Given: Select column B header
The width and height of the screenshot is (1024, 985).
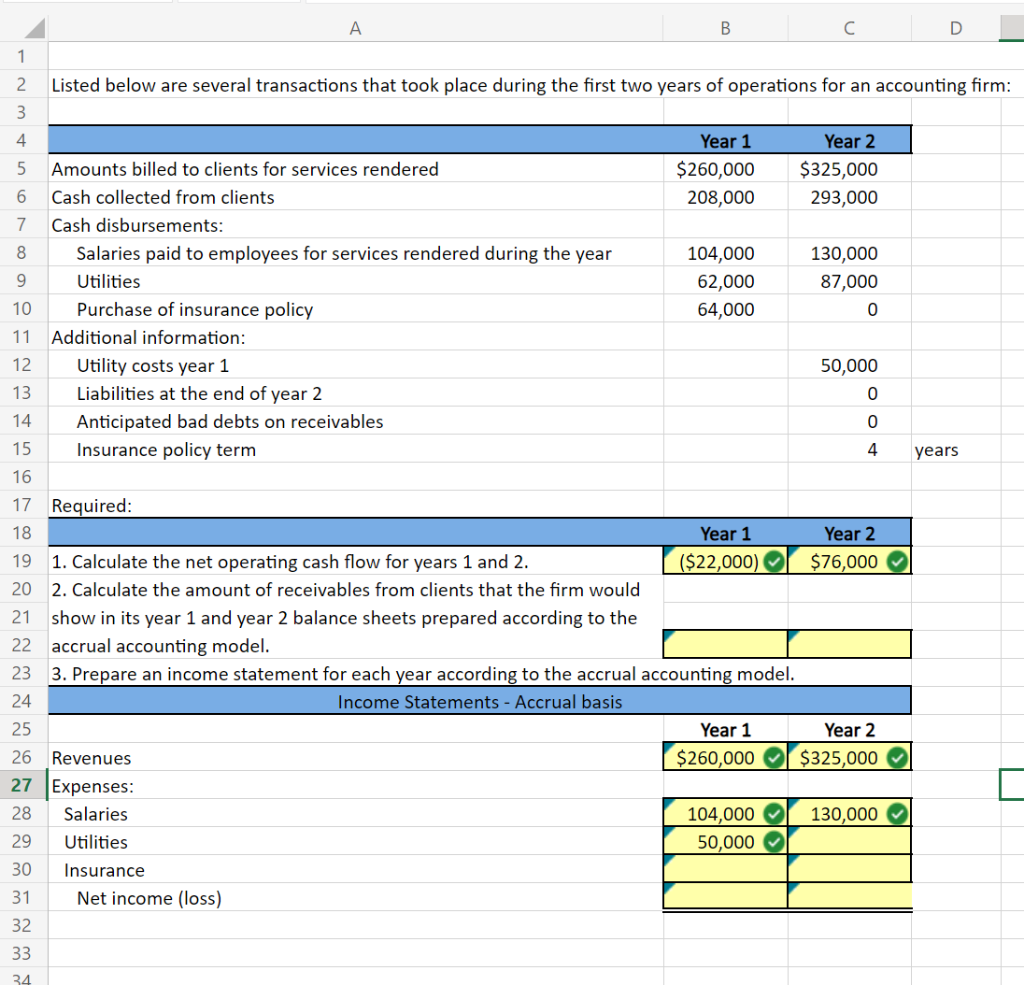Looking at the screenshot, I should 725,28.
